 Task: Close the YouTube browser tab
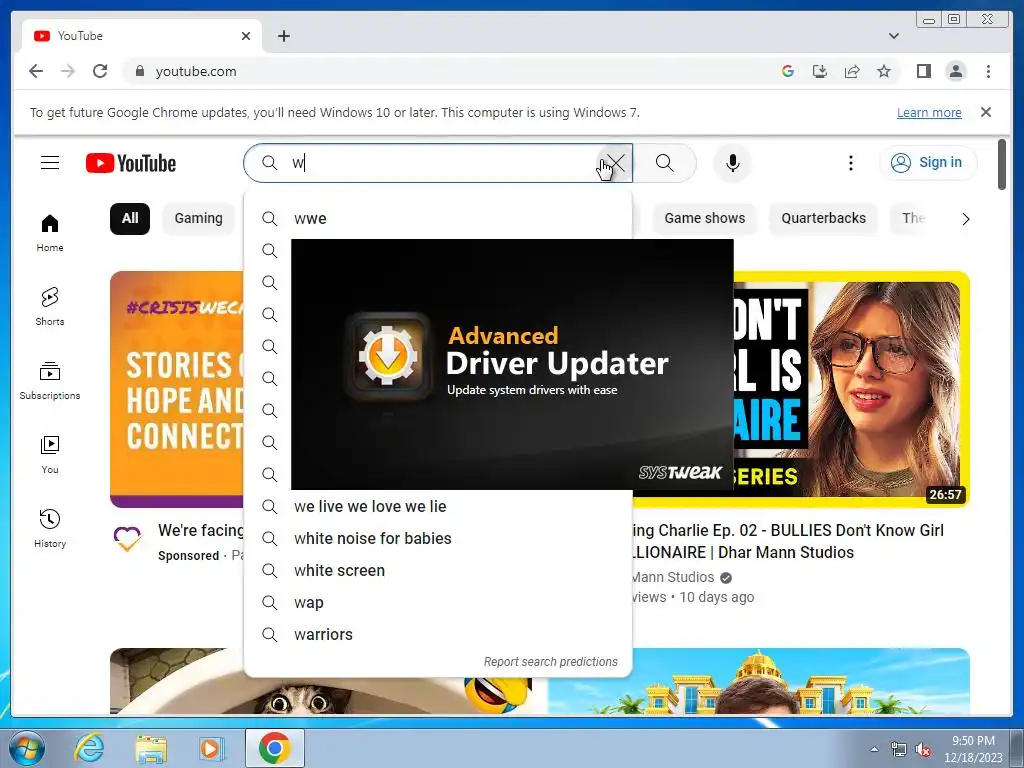(246, 36)
